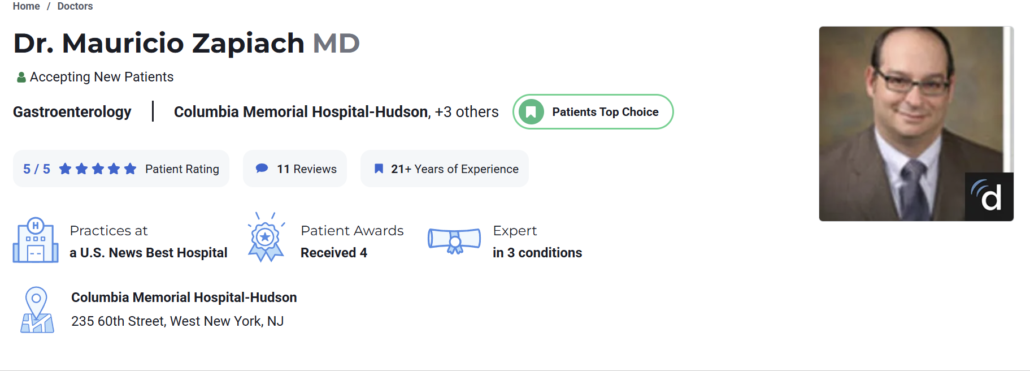Open the 11 Reviews badge
Screen dimensions: 1030x371
pos(295,169)
